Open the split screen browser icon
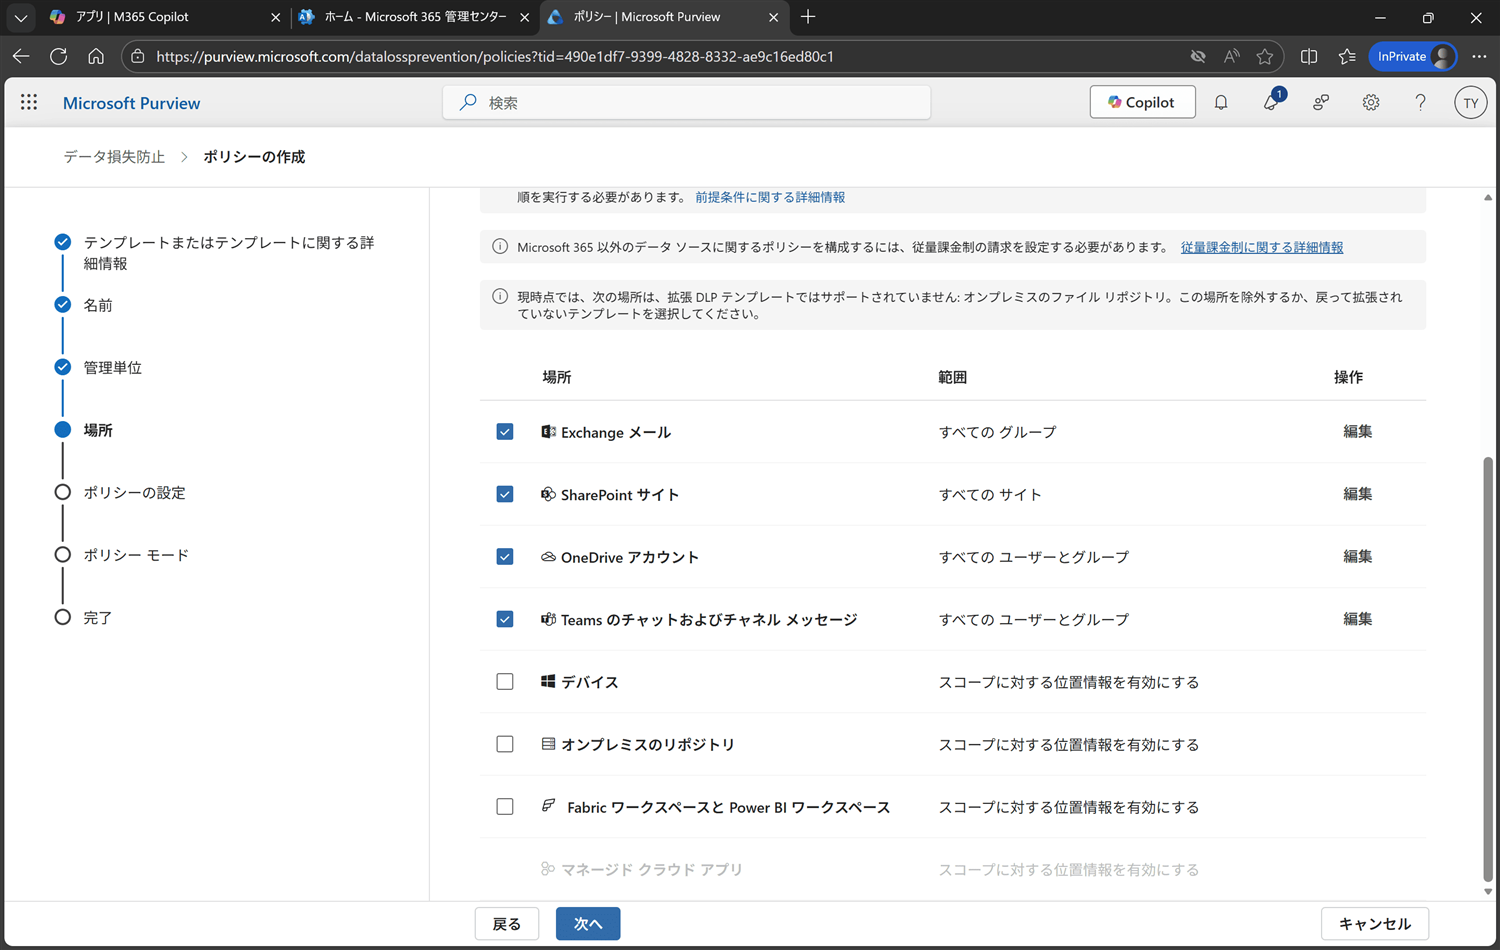This screenshot has height=950, width=1500. pos(1309,56)
